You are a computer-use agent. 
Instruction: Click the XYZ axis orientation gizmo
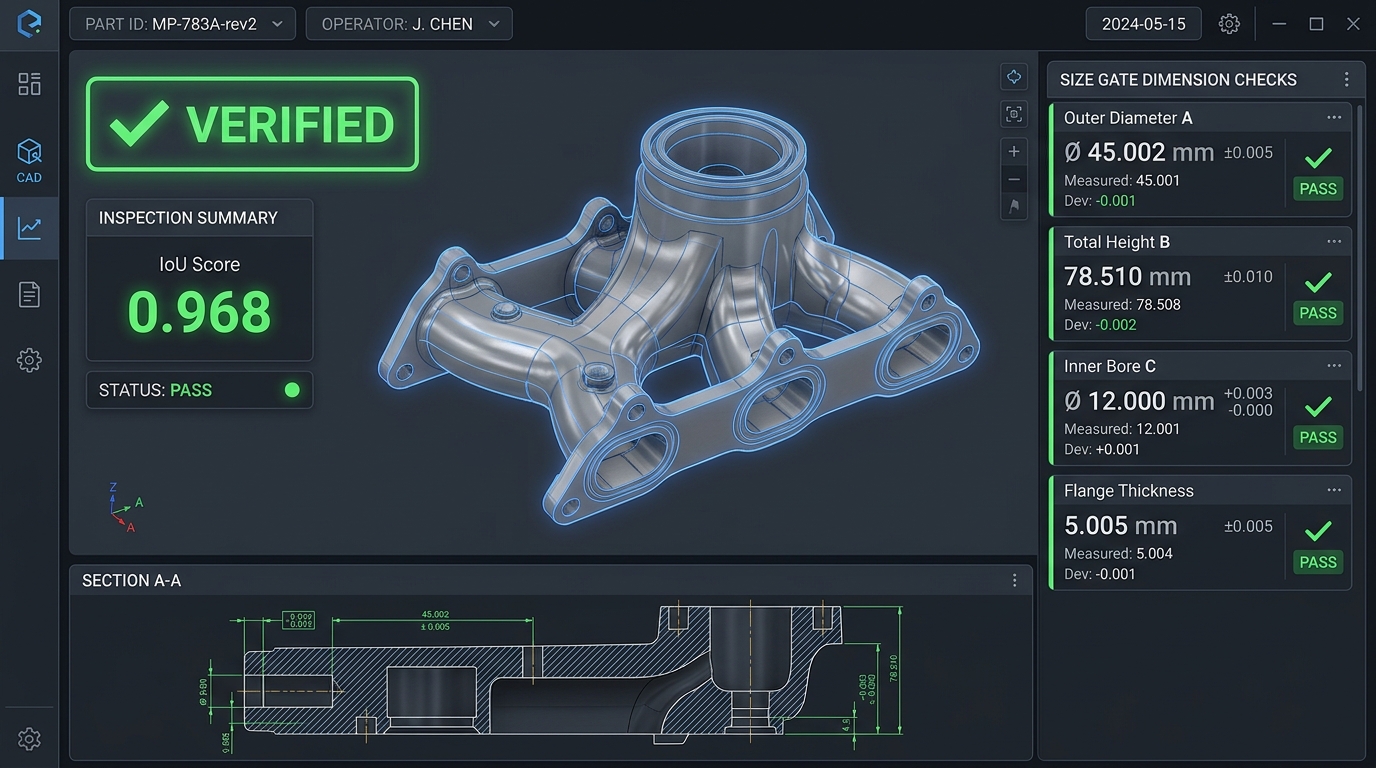124,507
